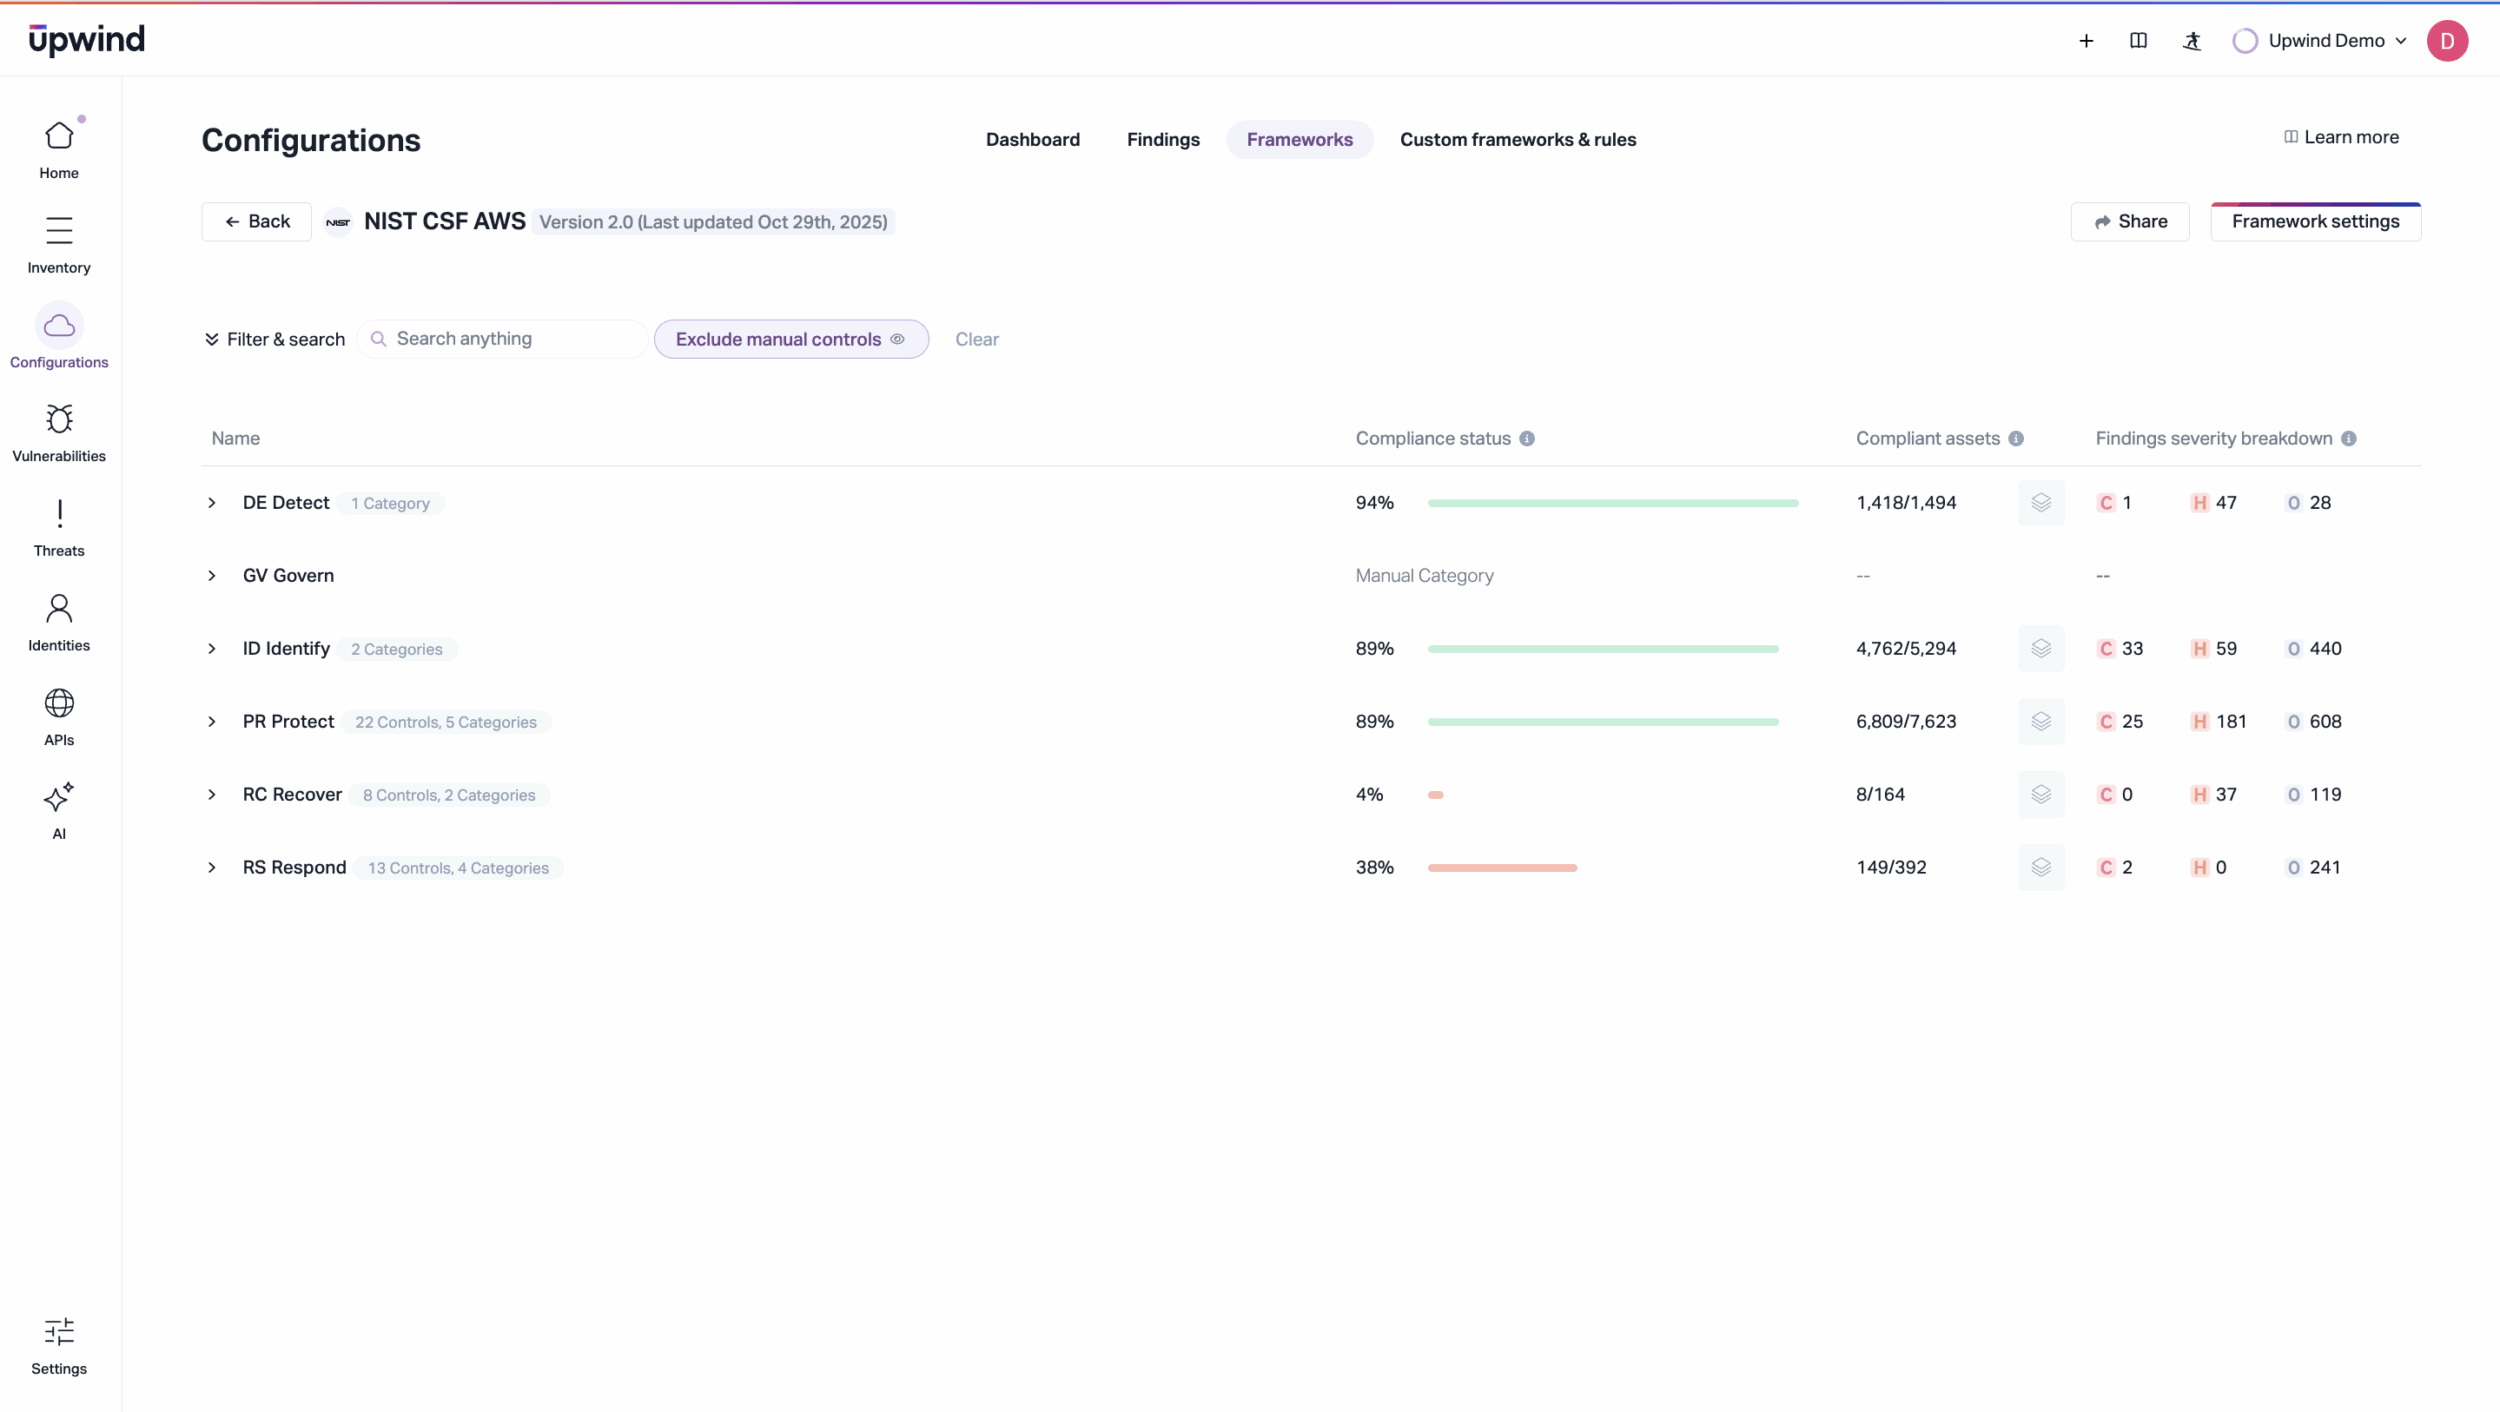Open the APIs globe icon
This screenshot has height=1412, width=2500.
point(59,704)
